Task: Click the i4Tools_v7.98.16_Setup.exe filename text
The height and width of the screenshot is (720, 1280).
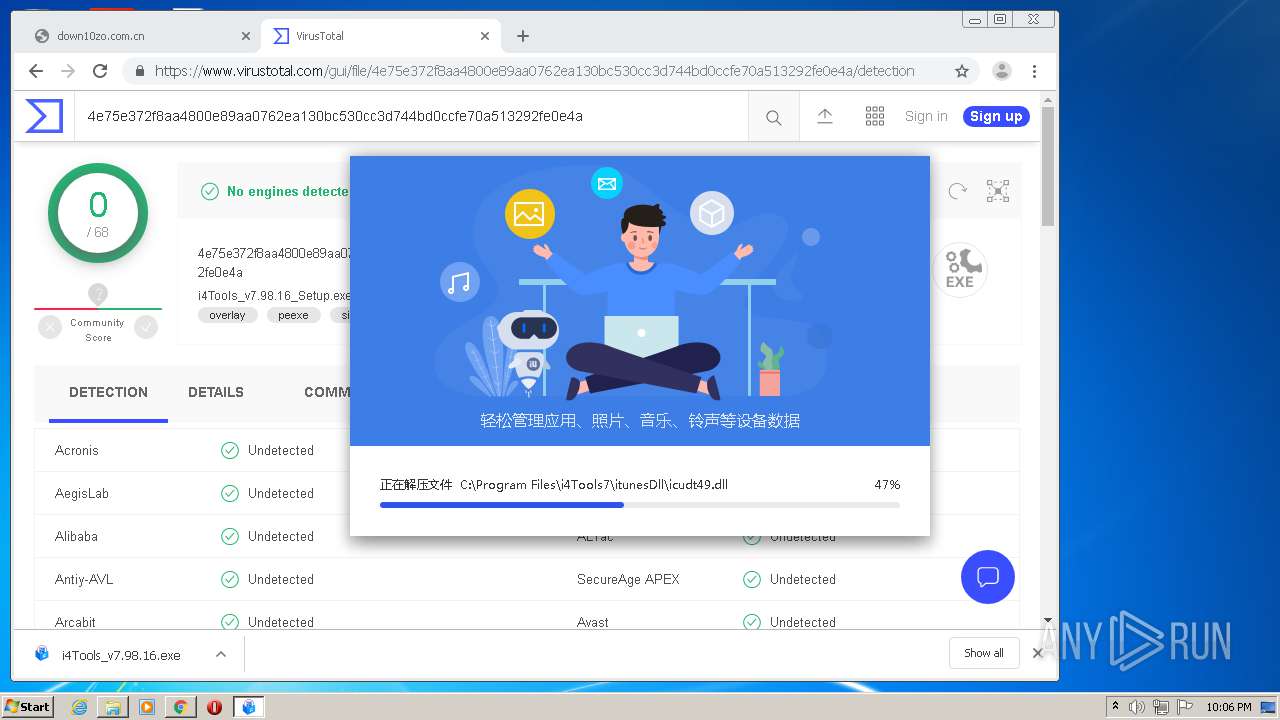Action: 274,296
